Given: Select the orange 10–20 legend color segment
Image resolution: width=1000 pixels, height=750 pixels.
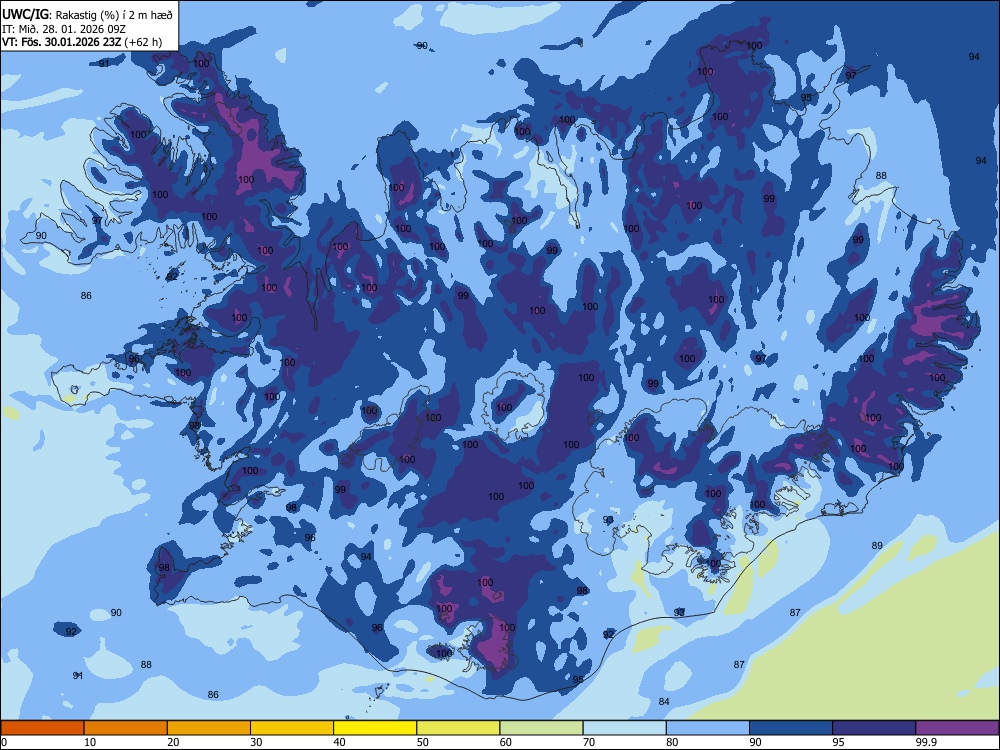Looking at the screenshot, I should (126, 728).
